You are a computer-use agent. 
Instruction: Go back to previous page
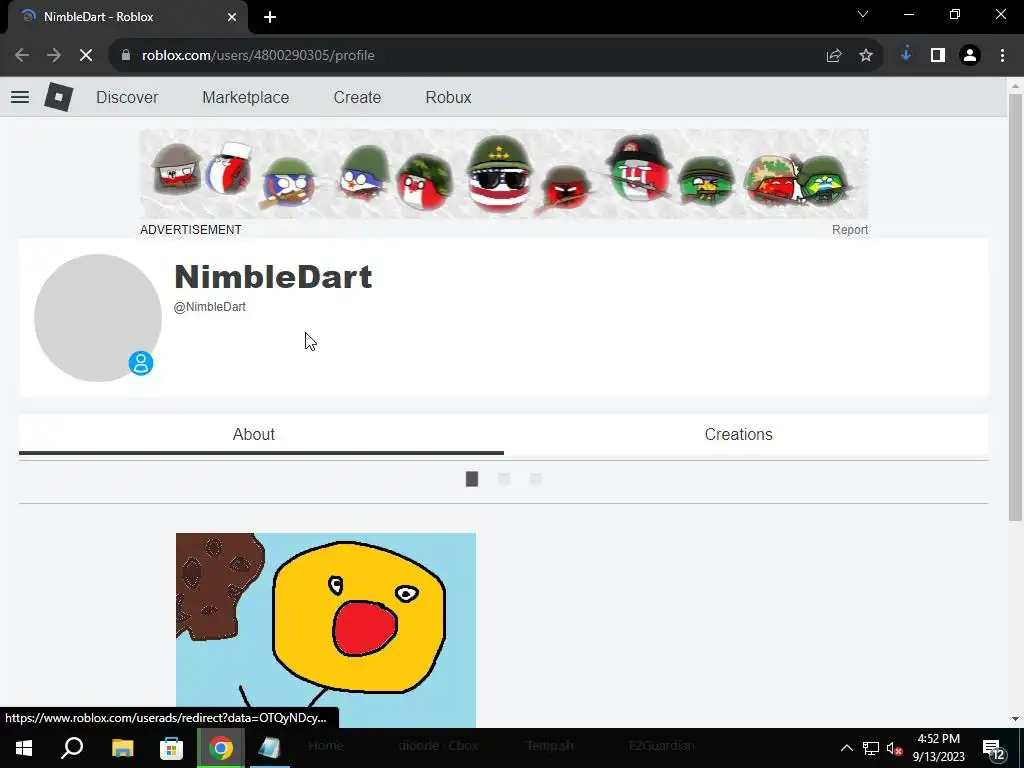coord(22,56)
